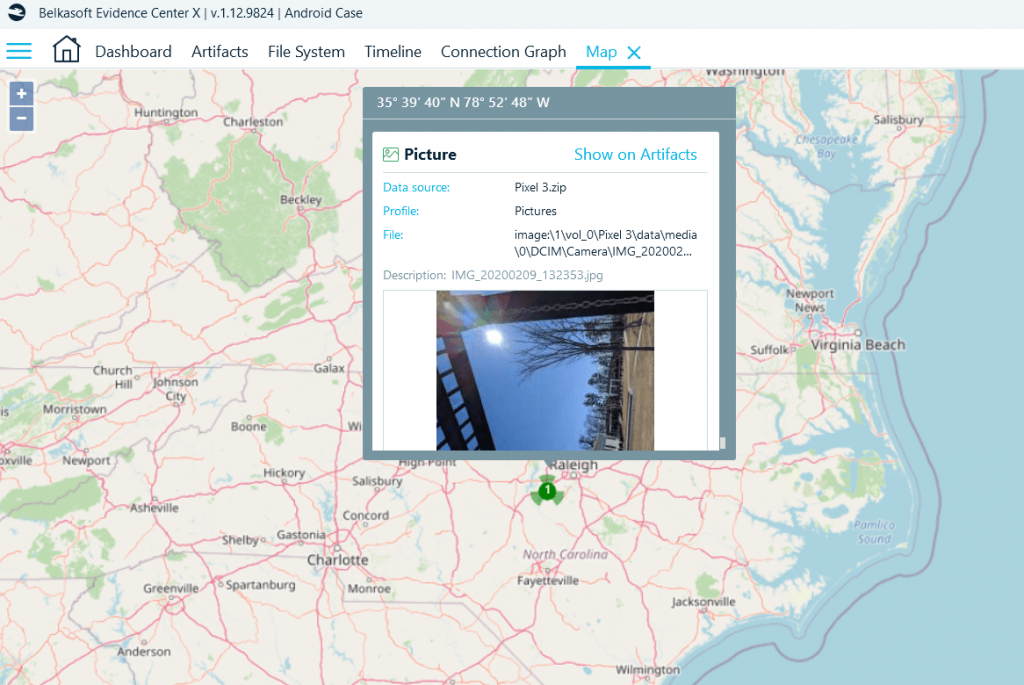Select the green marker labeled 1
Viewport: 1024px width, 685px height.
(548, 491)
